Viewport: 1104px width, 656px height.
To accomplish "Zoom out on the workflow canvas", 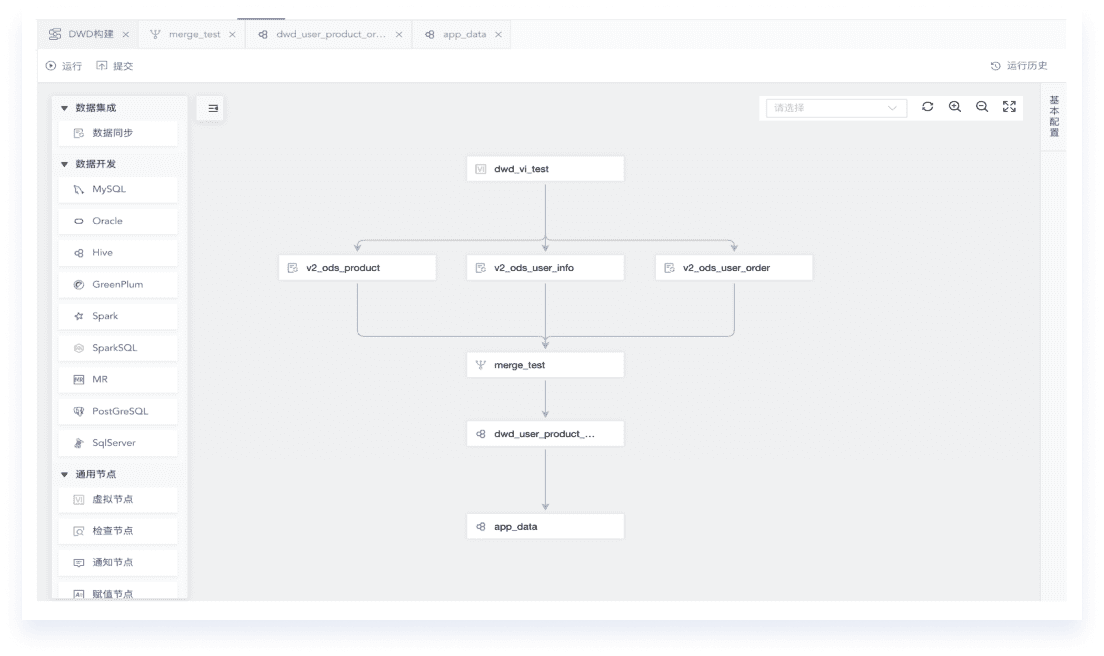I will point(982,107).
